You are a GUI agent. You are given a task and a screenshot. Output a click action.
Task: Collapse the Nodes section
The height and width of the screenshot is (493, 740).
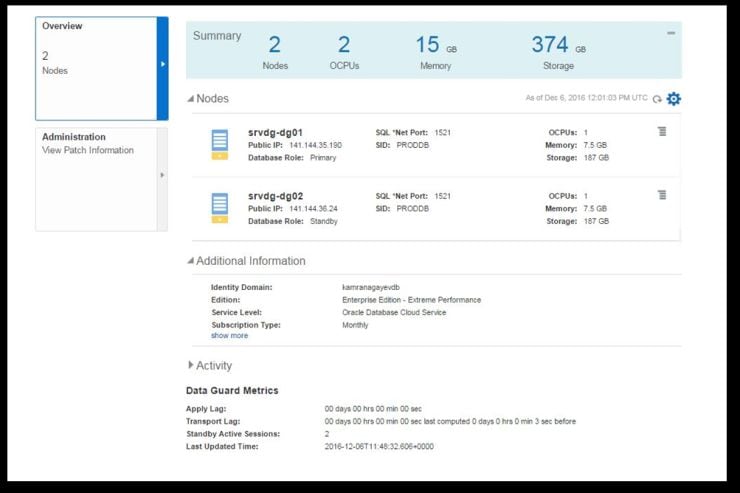[191, 99]
